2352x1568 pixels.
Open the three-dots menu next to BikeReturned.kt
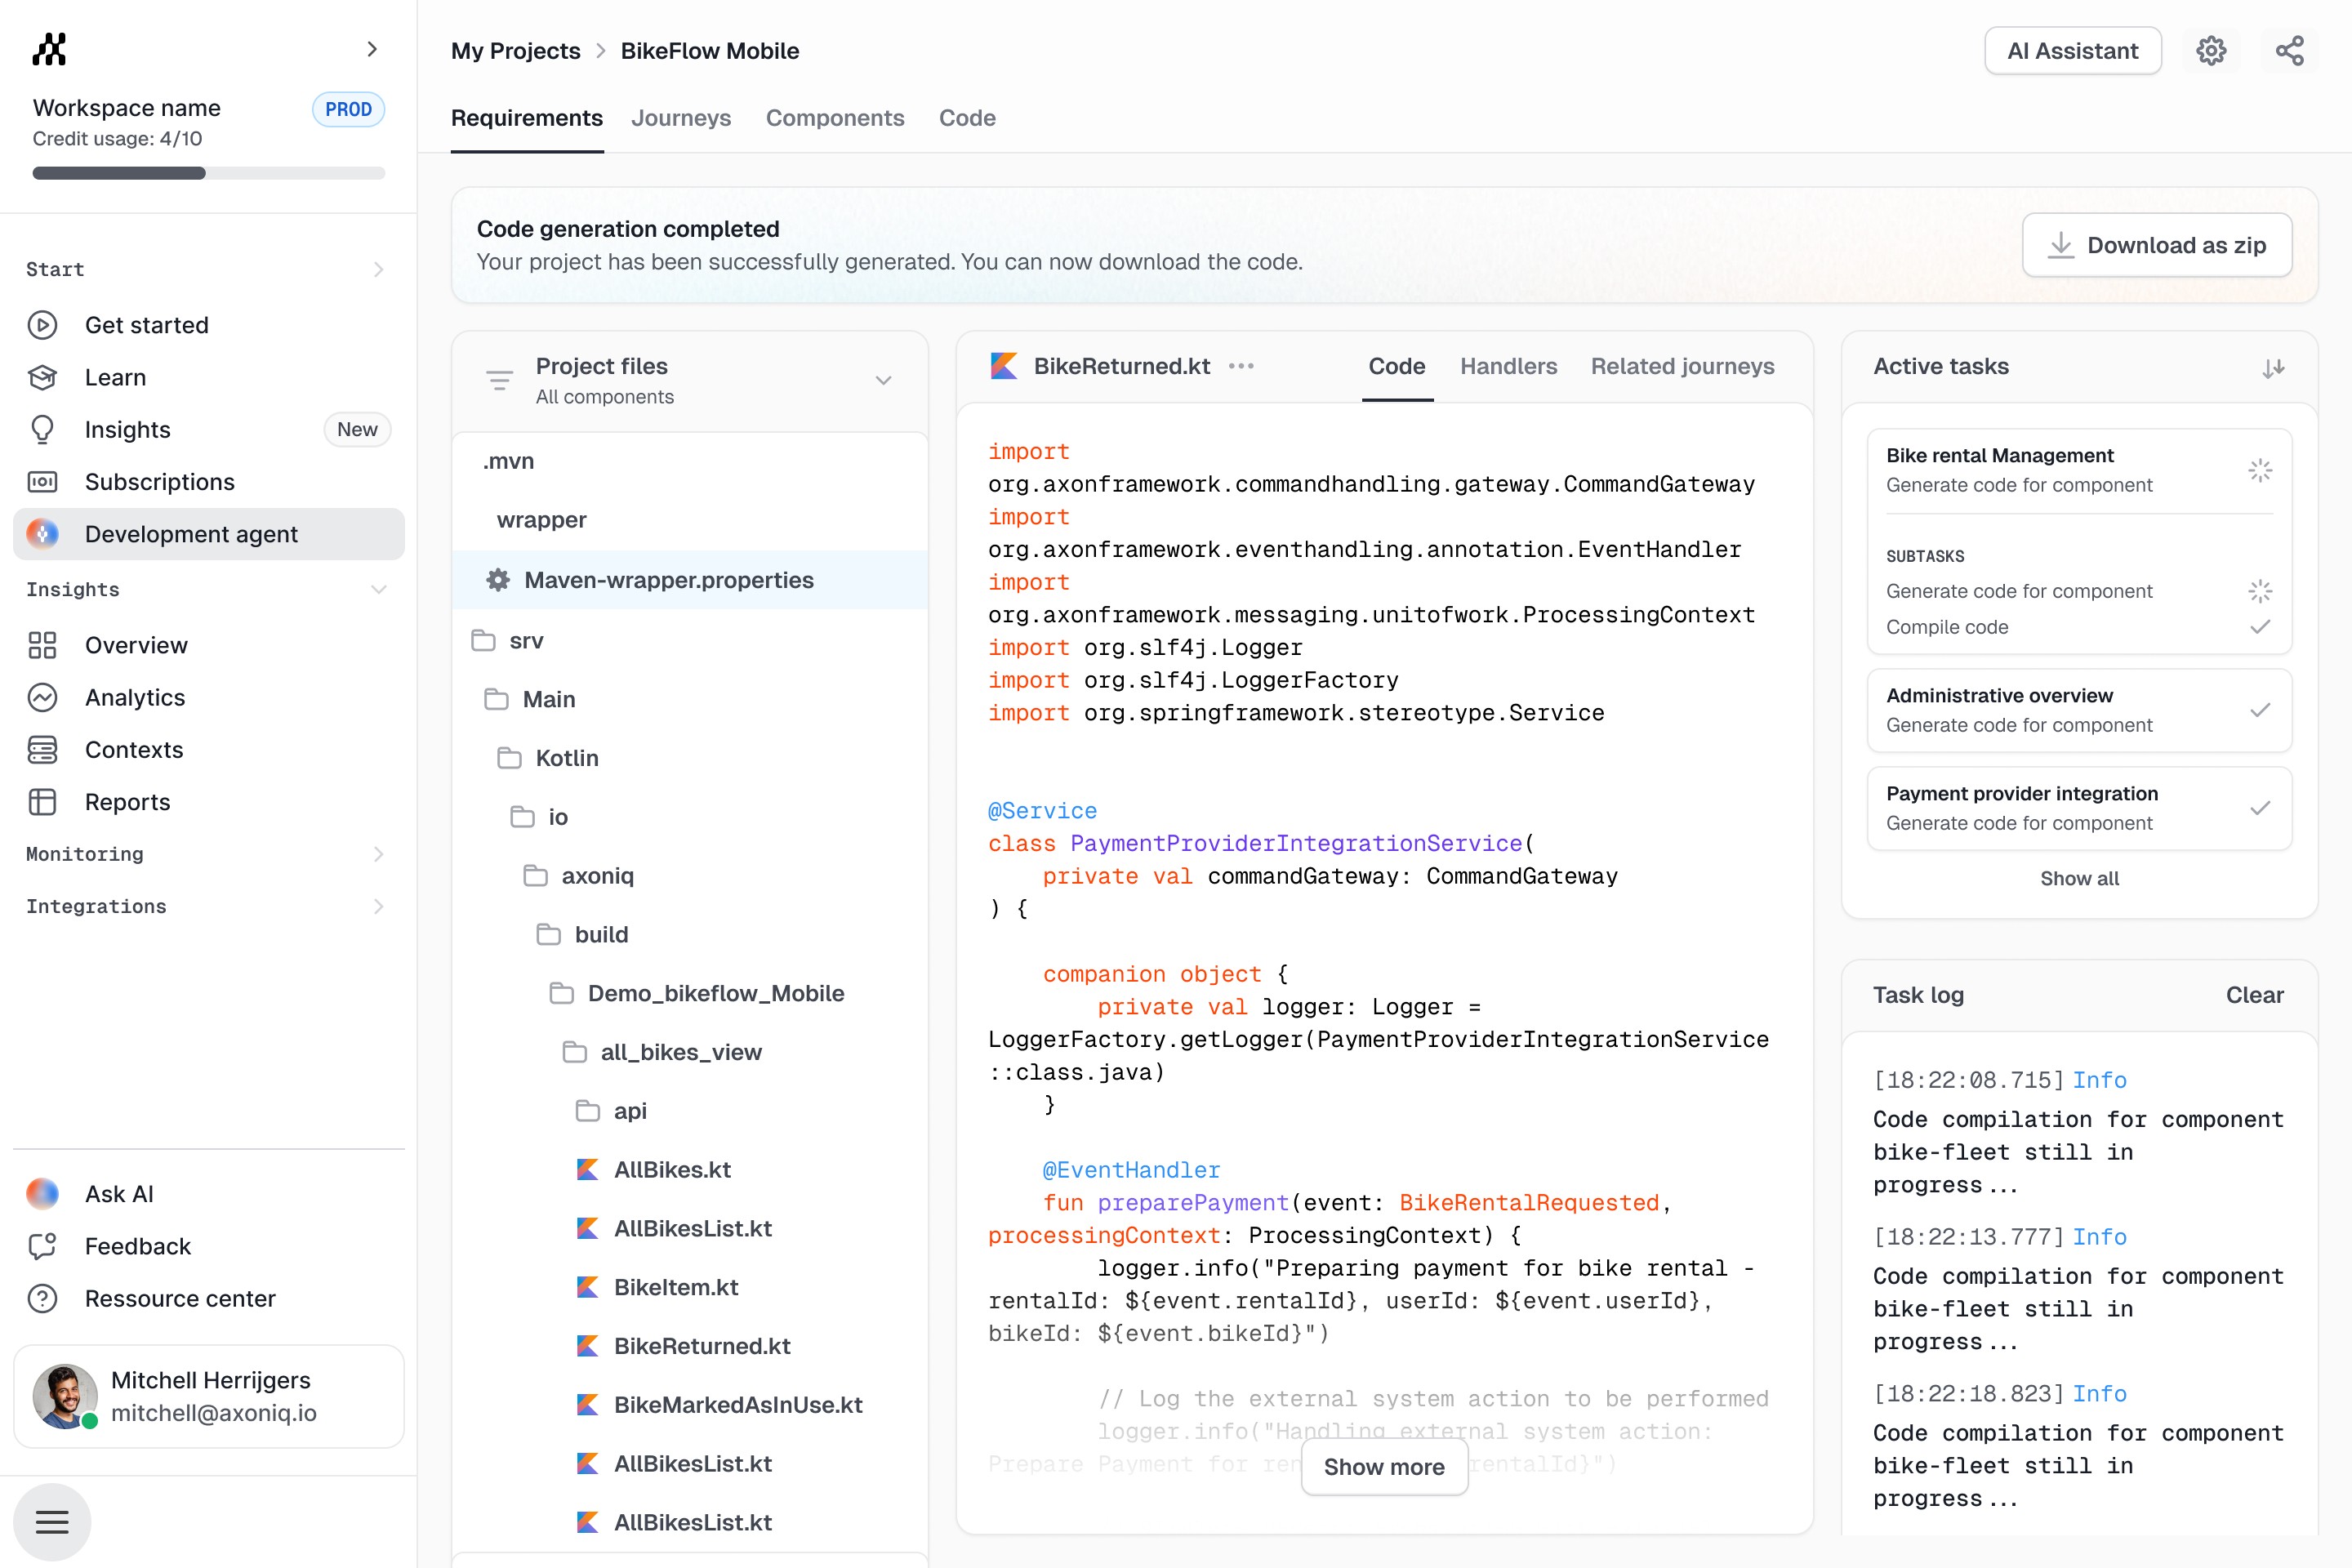pyautogui.click(x=1241, y=366)
